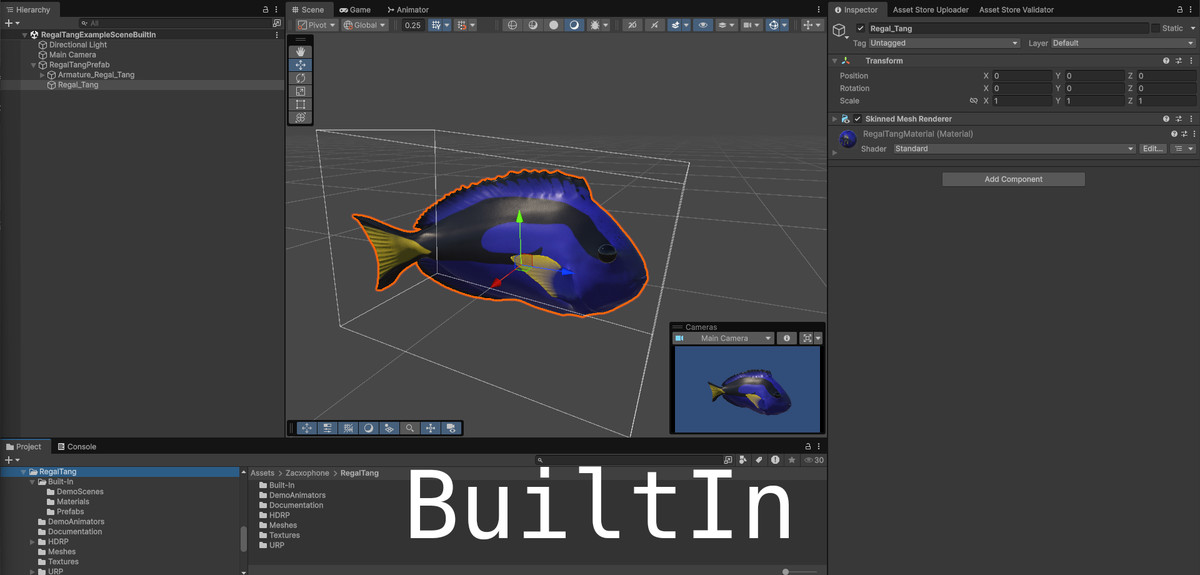Click Zacxophone in the breadcrumb path
This screenshot has height=575, width=1200.
click(307, 473)
